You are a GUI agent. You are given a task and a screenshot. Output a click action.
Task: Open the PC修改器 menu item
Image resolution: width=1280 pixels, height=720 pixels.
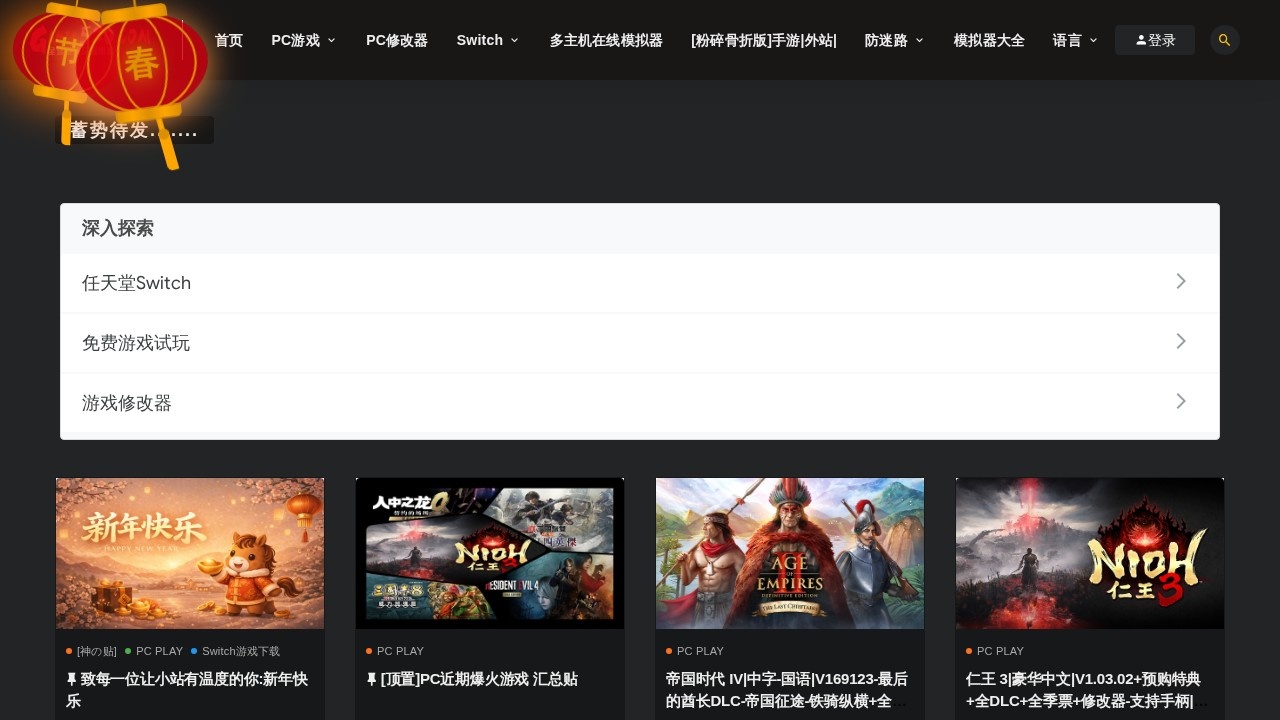[x=397, y=40]
